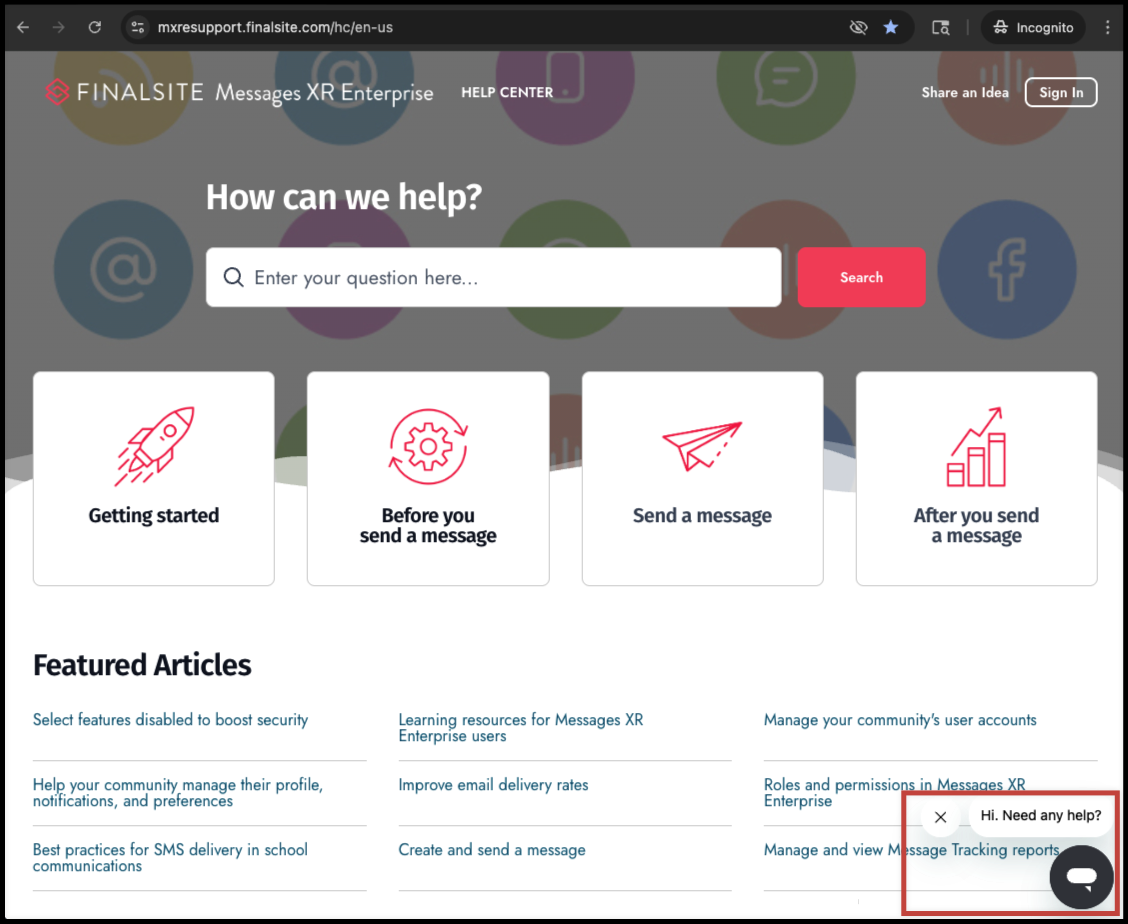The height and width of the screenshot is (924, 1128).
Task: Bookmark page with the star icon
Action: 891,27
